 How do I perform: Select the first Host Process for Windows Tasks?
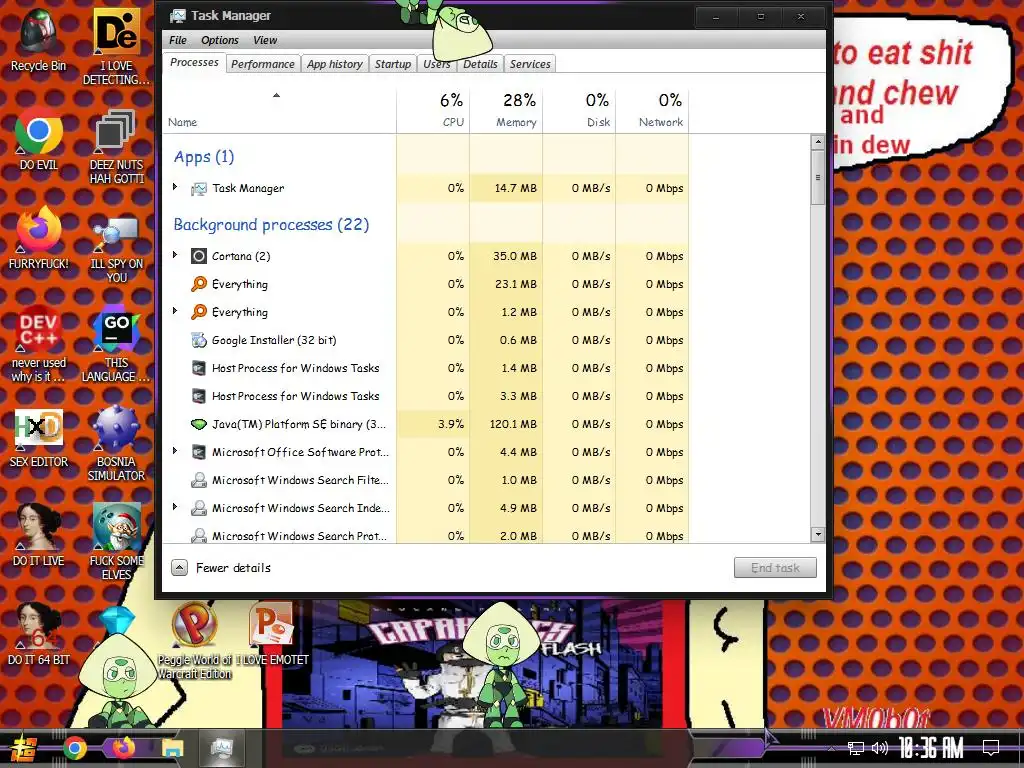click(x=425, y=368)
